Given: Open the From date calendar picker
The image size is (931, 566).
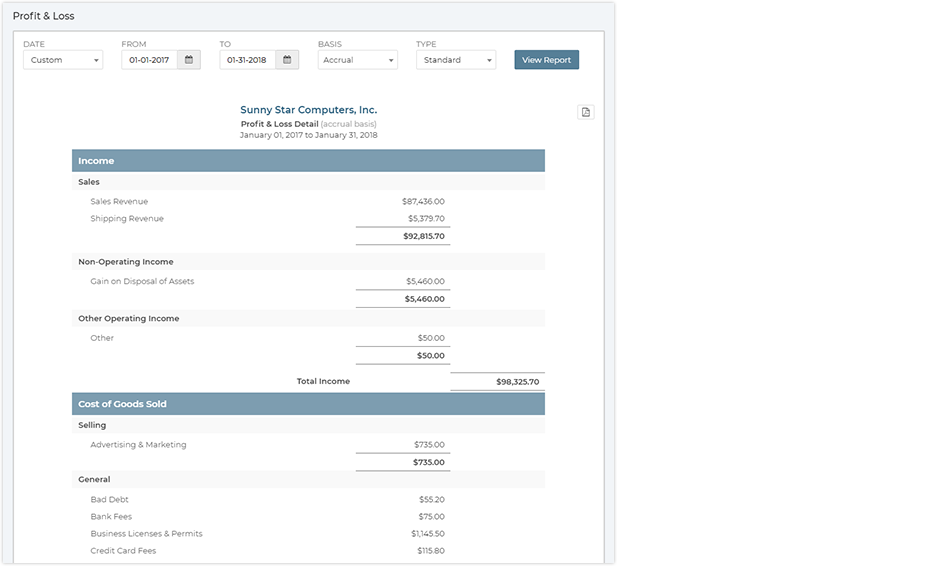Looking at the screenshot, I should pos(189,60).
